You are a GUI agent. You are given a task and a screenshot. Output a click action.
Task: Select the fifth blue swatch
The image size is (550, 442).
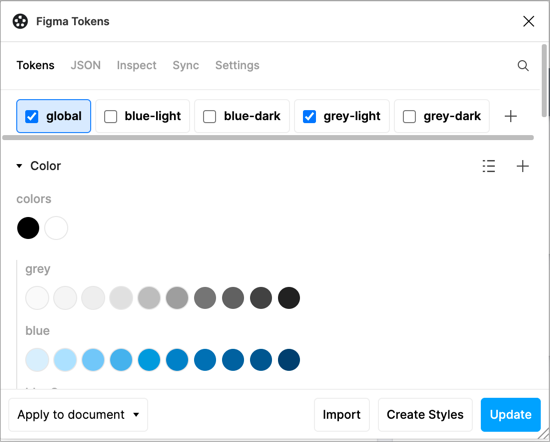[x=149, y=360]
